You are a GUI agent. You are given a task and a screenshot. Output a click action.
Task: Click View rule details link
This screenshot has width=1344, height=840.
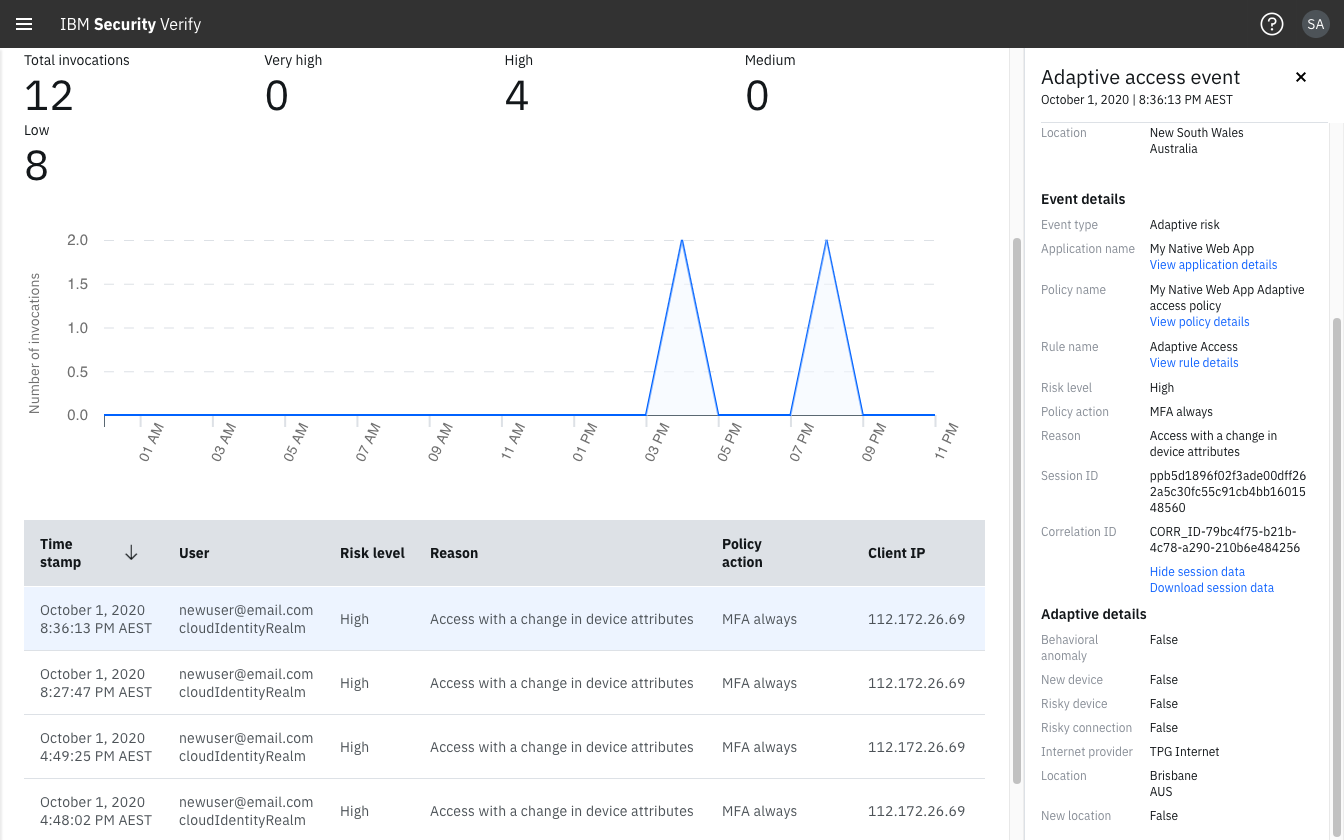tap(1194, 363)
